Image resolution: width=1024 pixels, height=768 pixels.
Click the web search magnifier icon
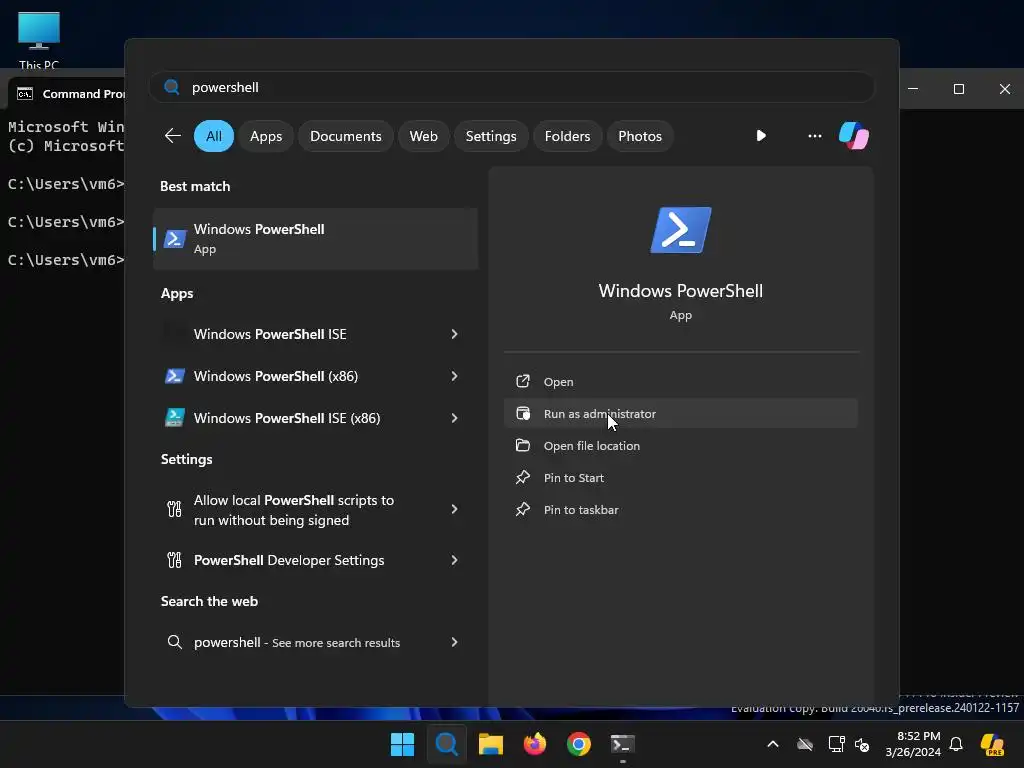[174, 642]
